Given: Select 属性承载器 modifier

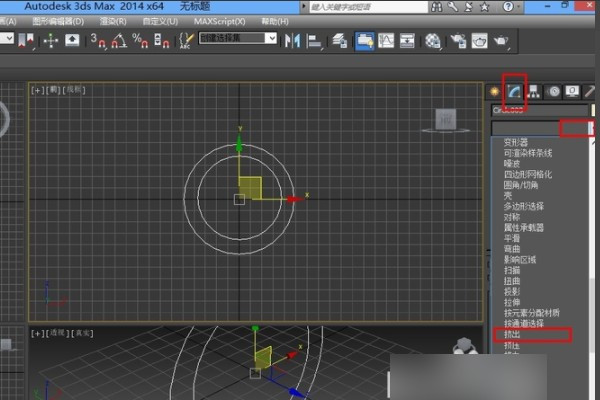Looking at the screenshot, I should point(523,228).
